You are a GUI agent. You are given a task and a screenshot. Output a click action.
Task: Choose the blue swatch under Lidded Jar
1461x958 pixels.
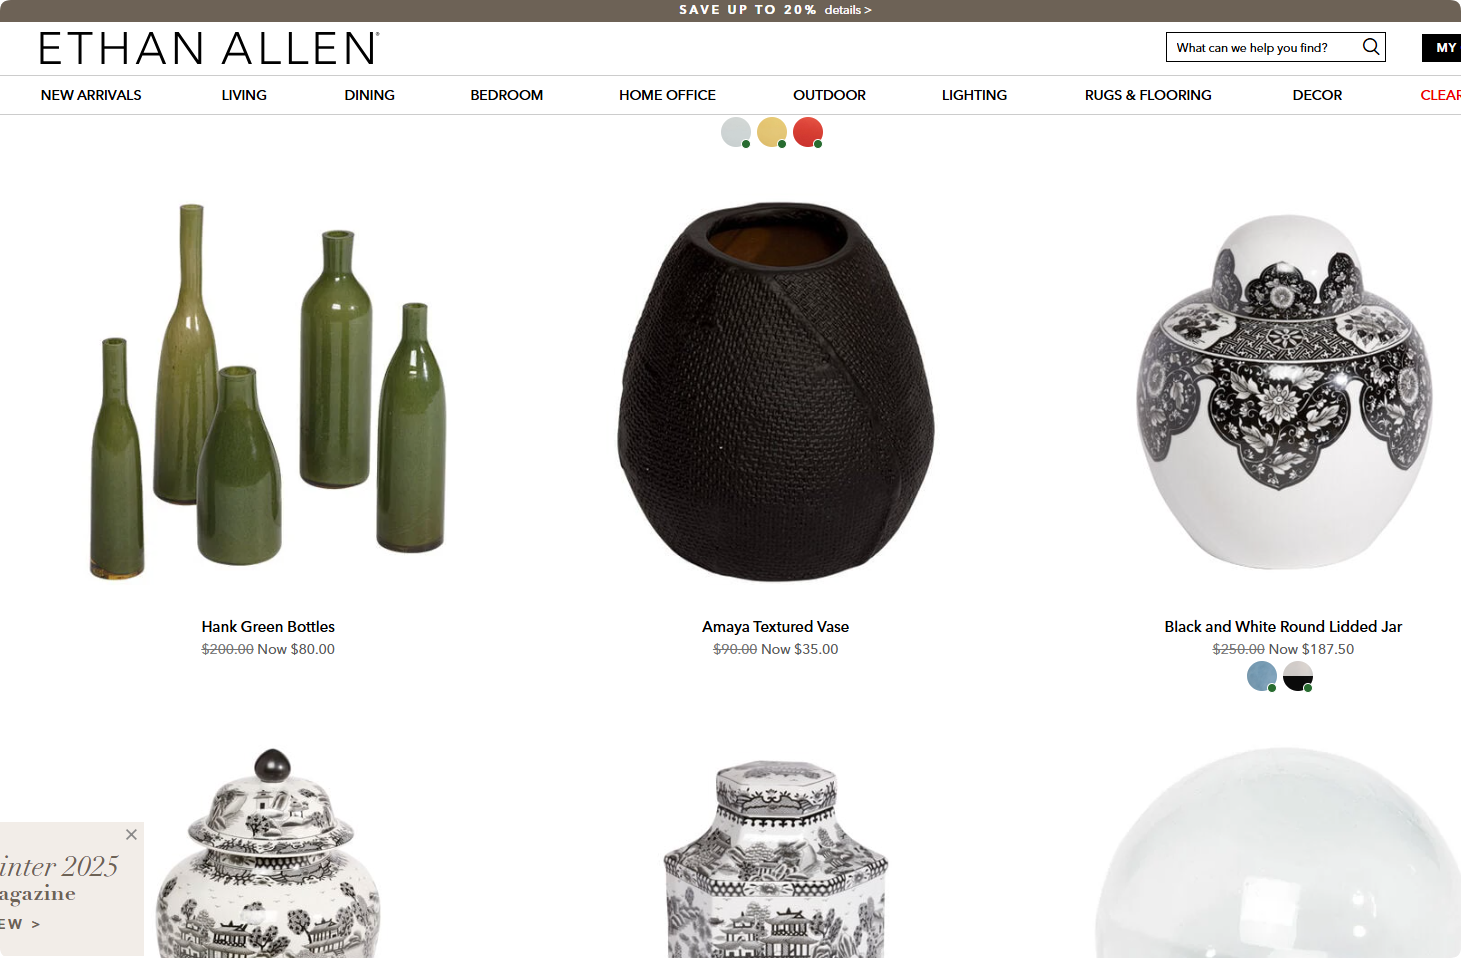(x=1262, y=677)
